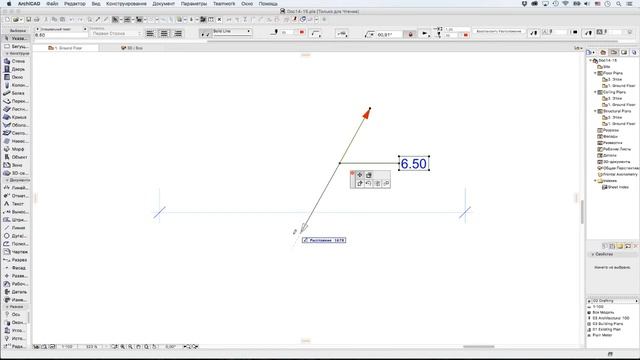640x360 pixels.
Task: Select the Крыша (Roof) tool
Action: point(15,117)
